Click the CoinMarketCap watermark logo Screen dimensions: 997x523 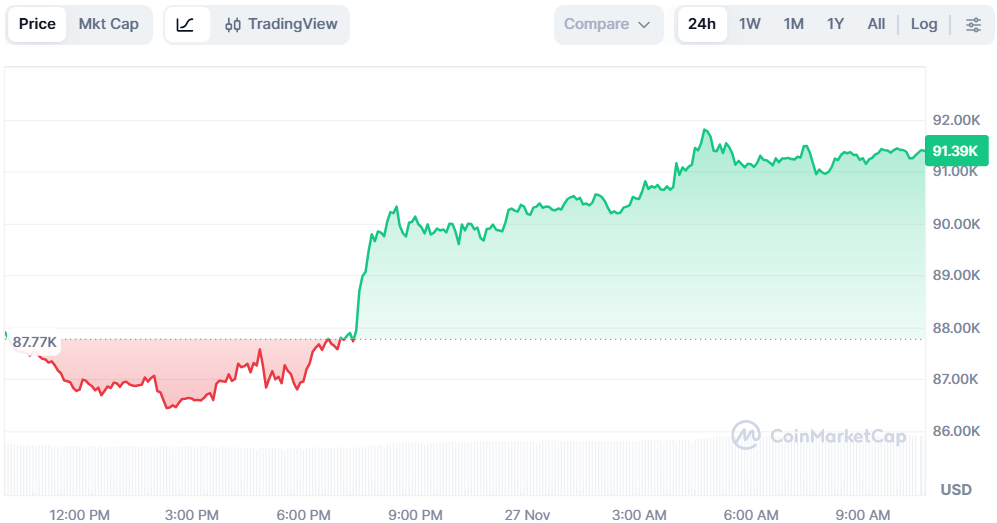click(x=819, y=435)
